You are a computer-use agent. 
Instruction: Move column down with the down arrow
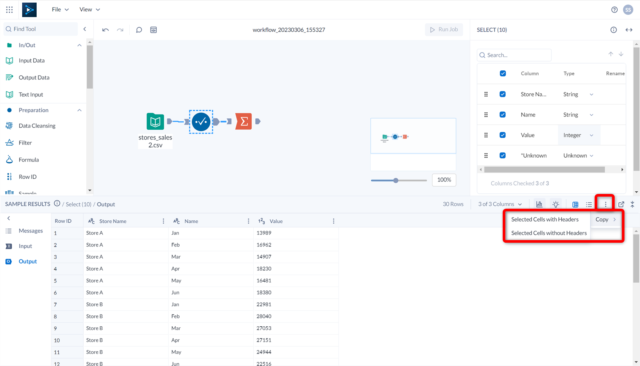(621, 54)
